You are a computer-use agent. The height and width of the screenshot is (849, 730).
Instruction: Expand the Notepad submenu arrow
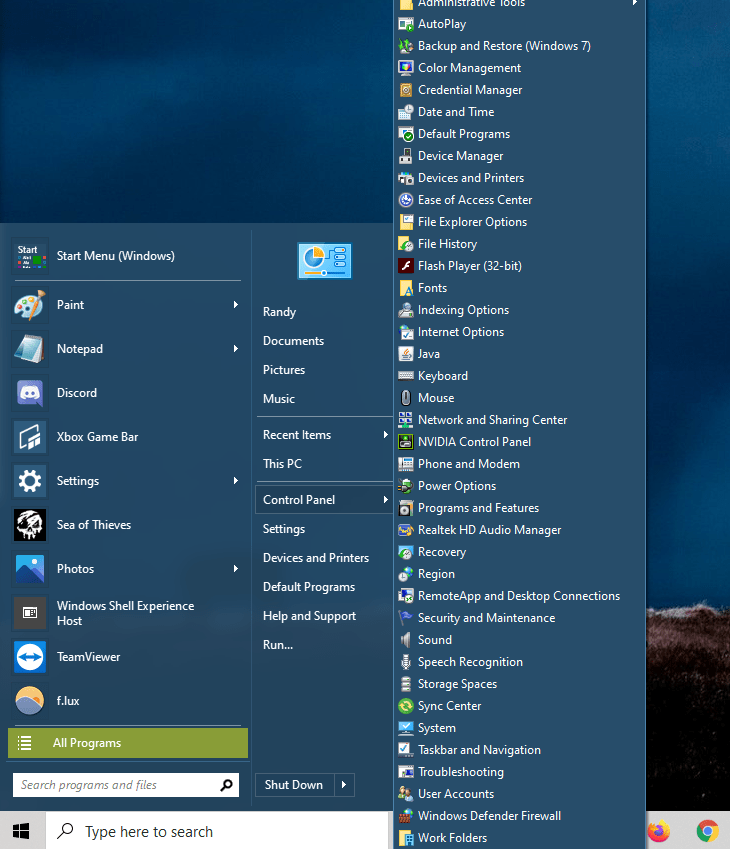[236, 349]
